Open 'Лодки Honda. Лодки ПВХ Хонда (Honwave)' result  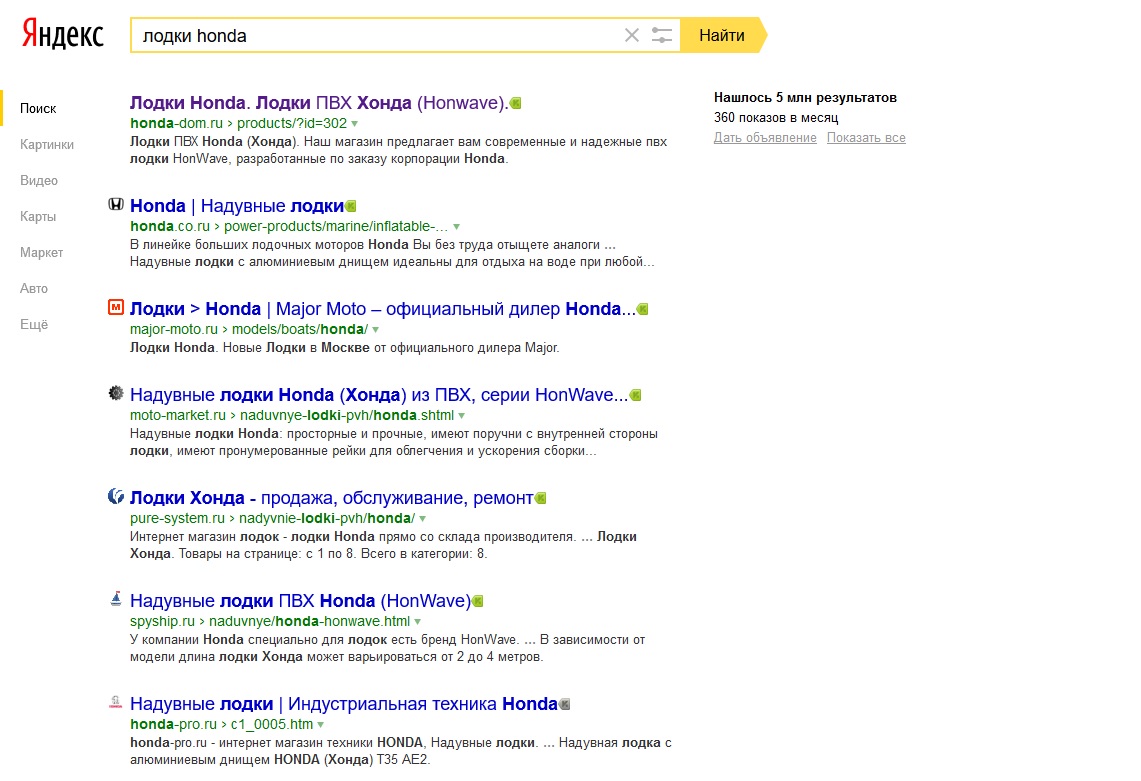(319, 103)
